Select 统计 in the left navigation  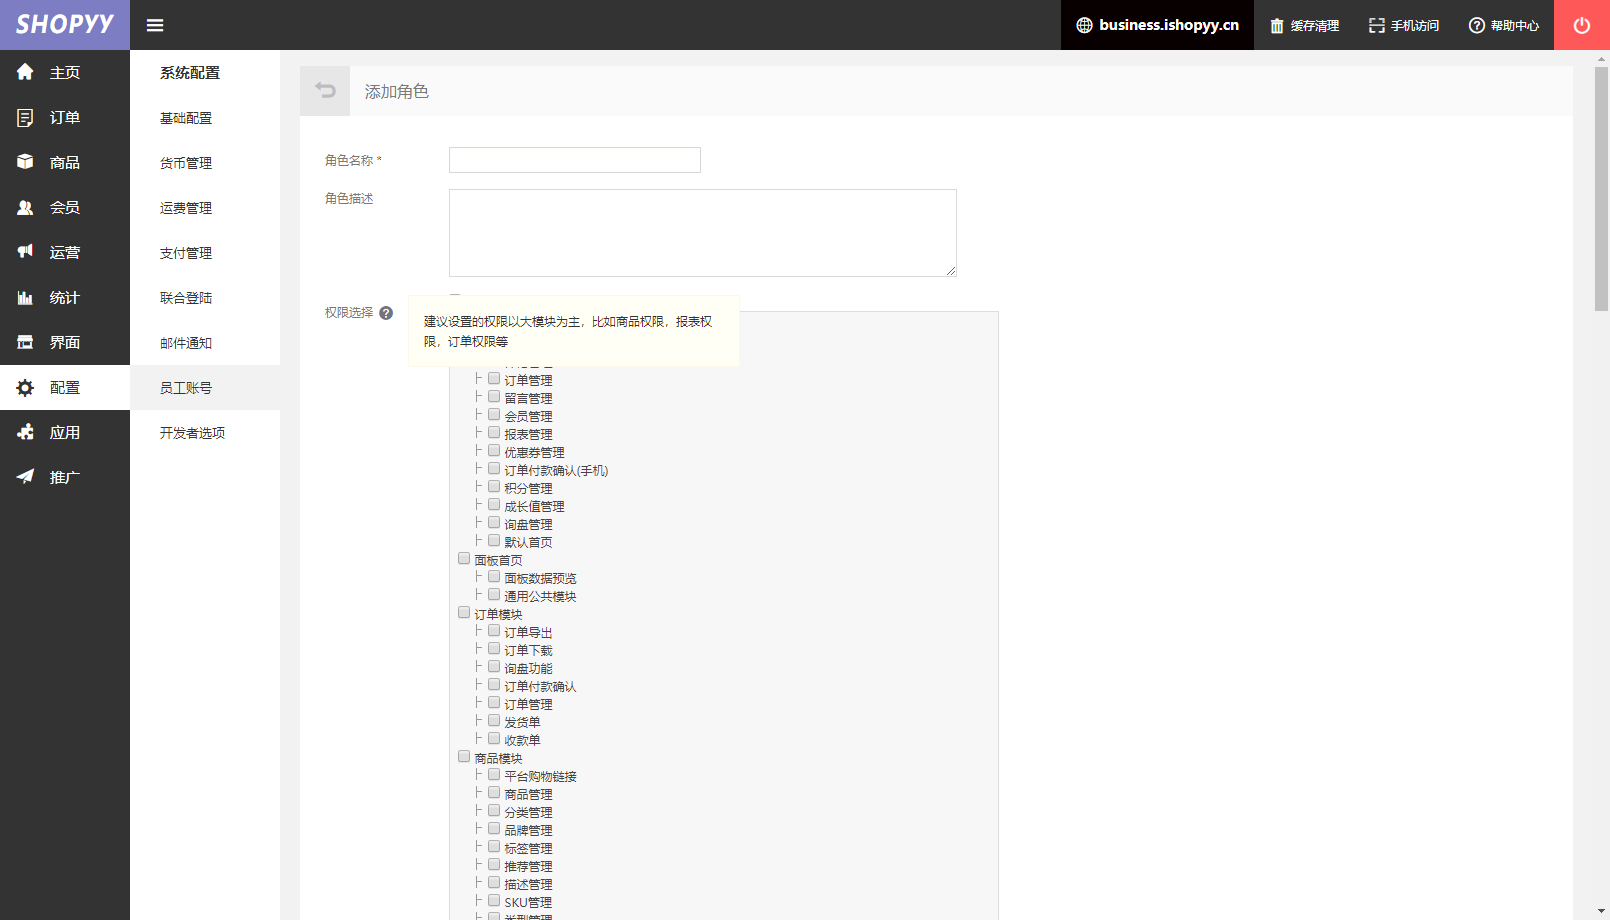(x=65, y=297)
